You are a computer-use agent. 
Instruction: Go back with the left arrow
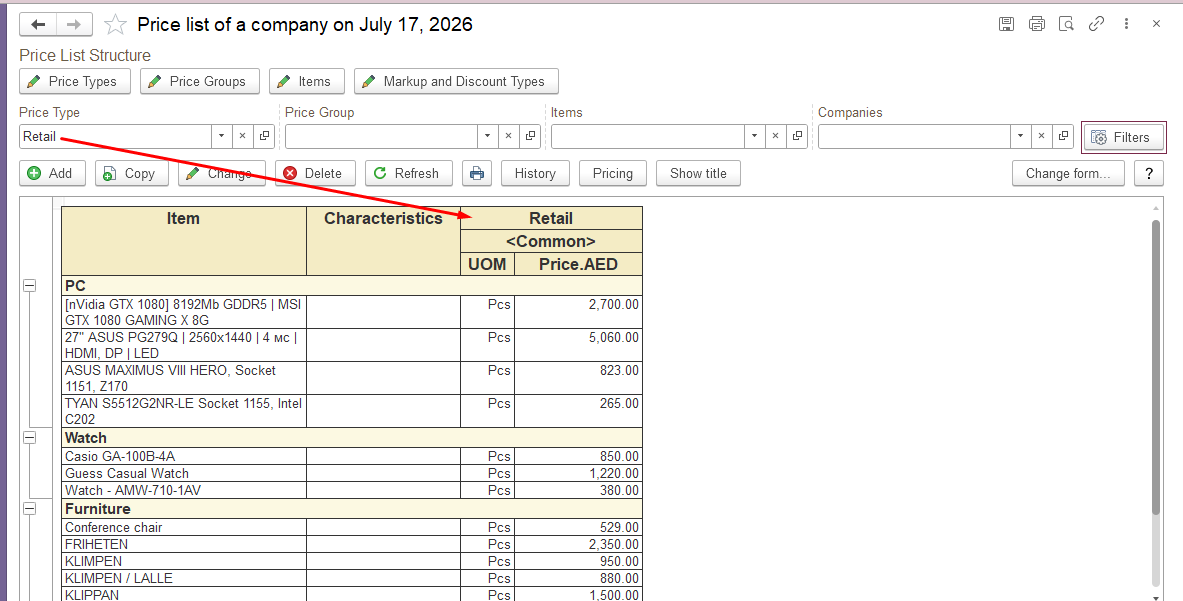tap(38, 25)
